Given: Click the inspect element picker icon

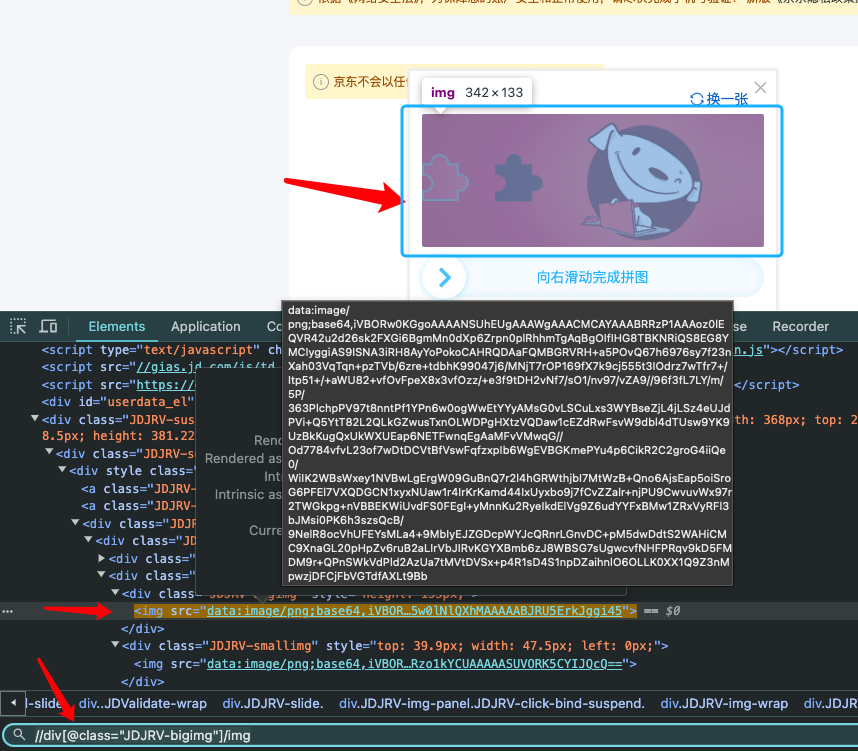Looking at the screenshot, I should [18, 326].
